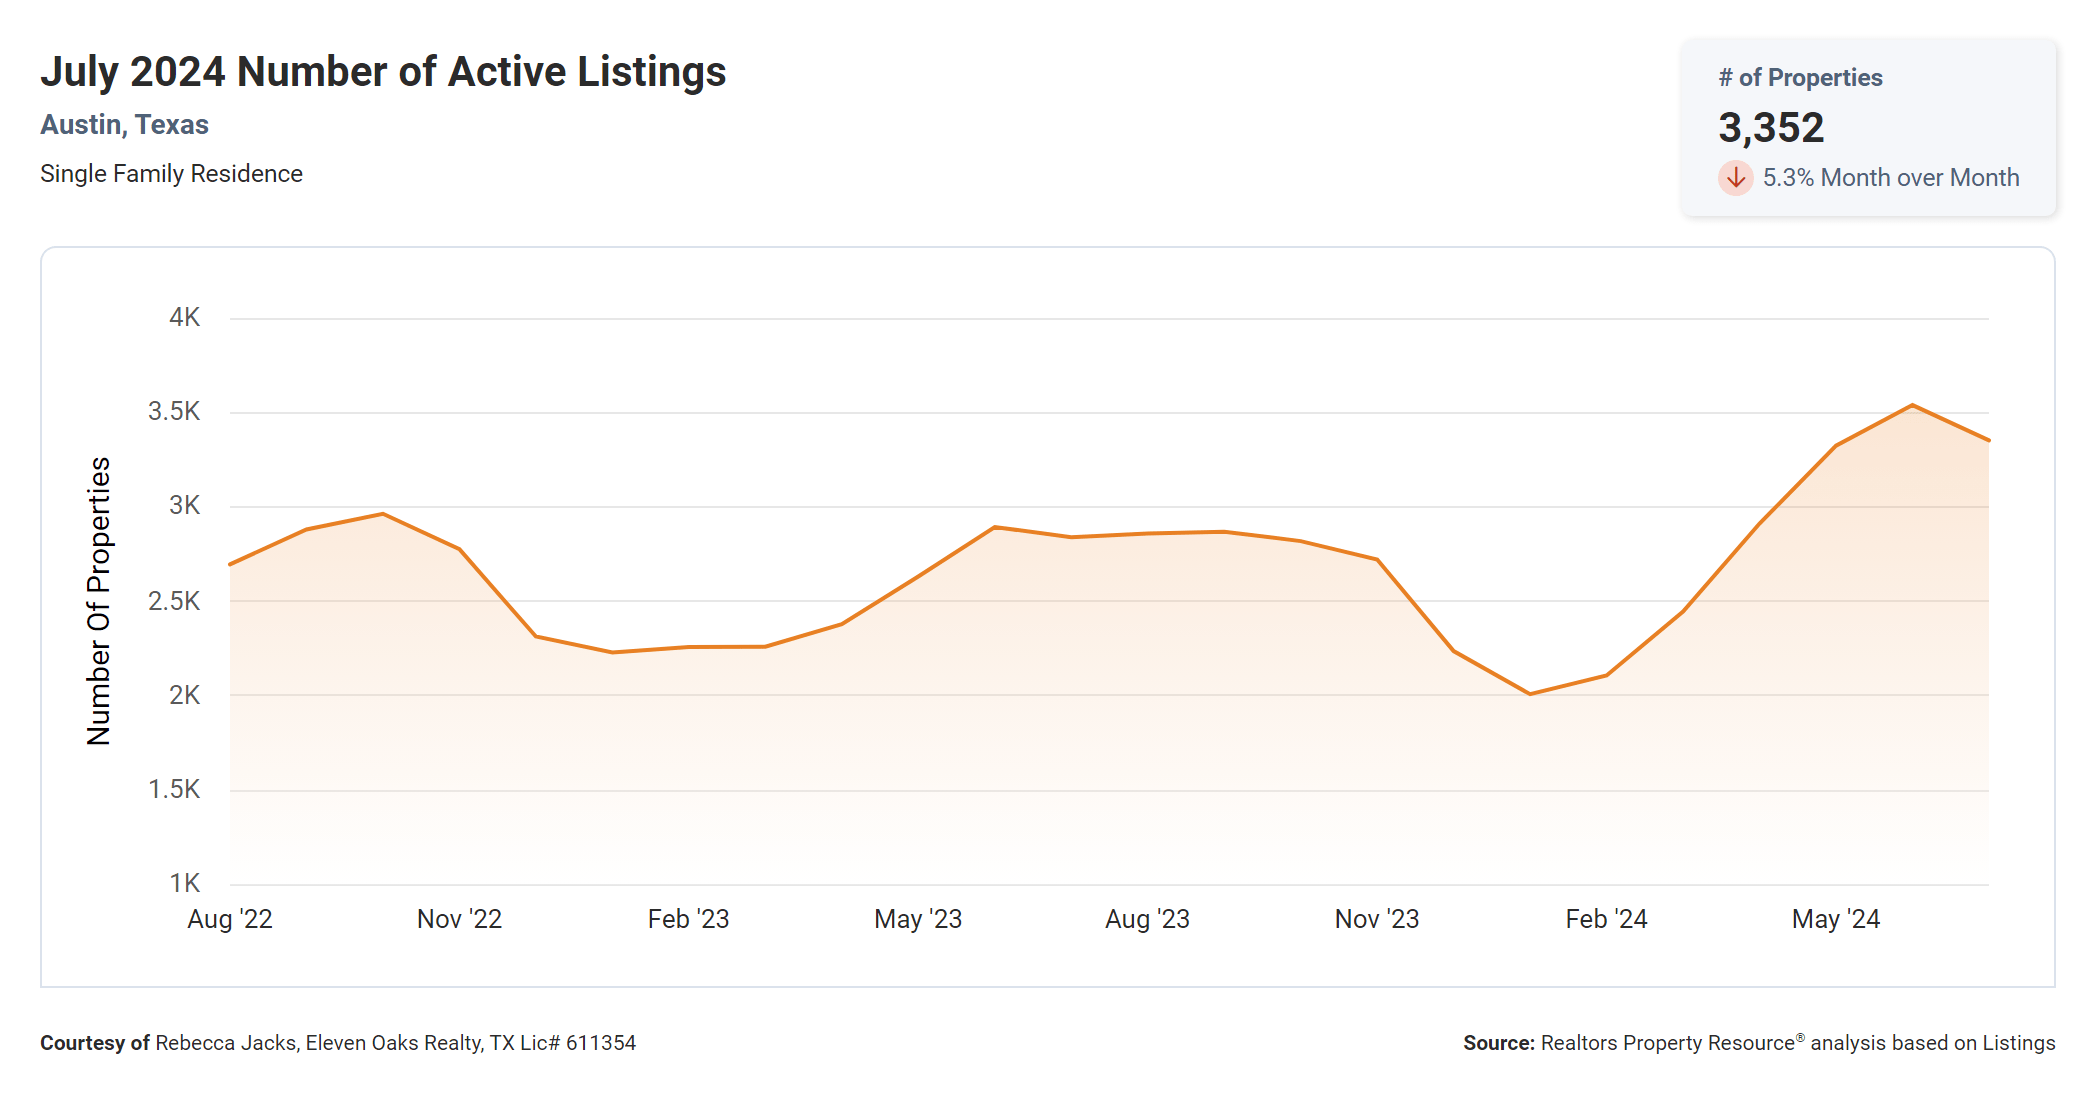Click the Feb '24 x-axis label
Screen dimensions: 2096x1100
1606,919
